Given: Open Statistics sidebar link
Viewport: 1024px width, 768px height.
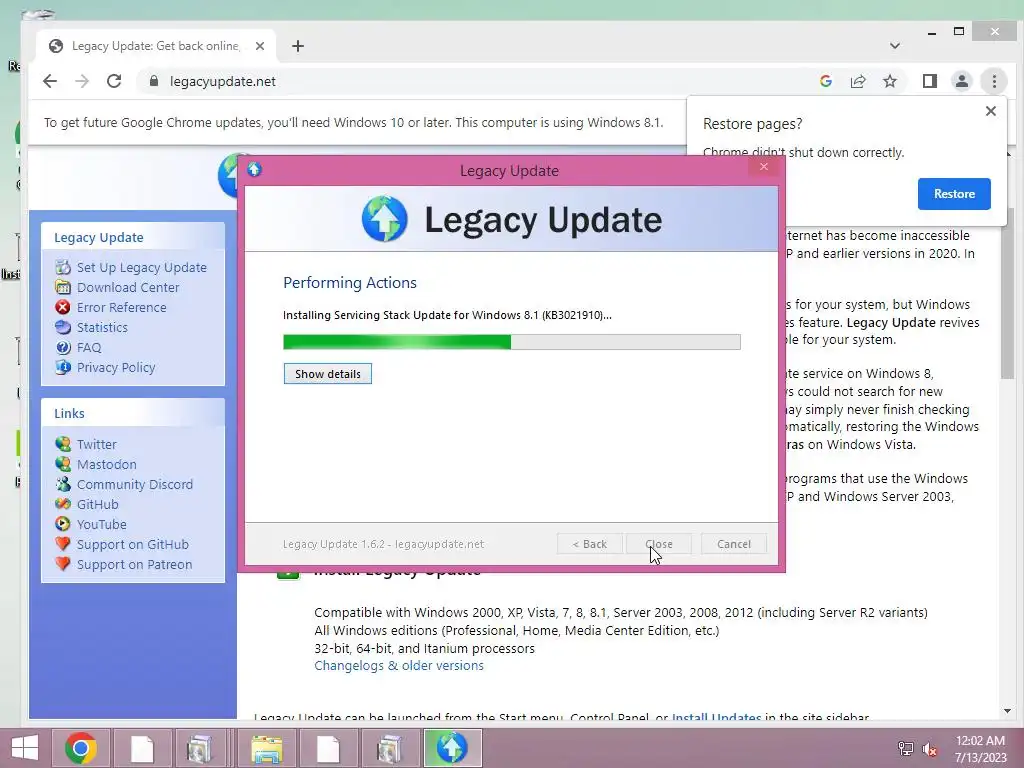Looking at the screenshot, I should click(x=102, y=327).
